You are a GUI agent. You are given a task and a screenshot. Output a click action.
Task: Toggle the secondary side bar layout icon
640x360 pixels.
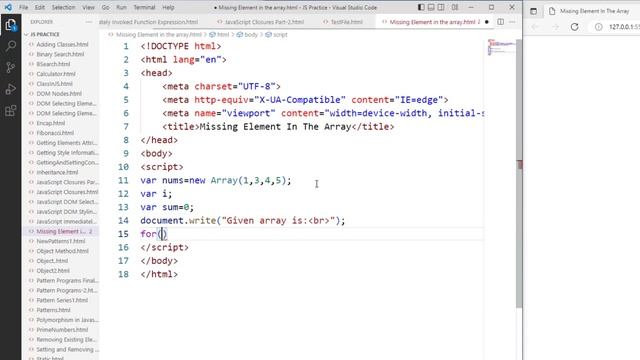tap(441, 7)
